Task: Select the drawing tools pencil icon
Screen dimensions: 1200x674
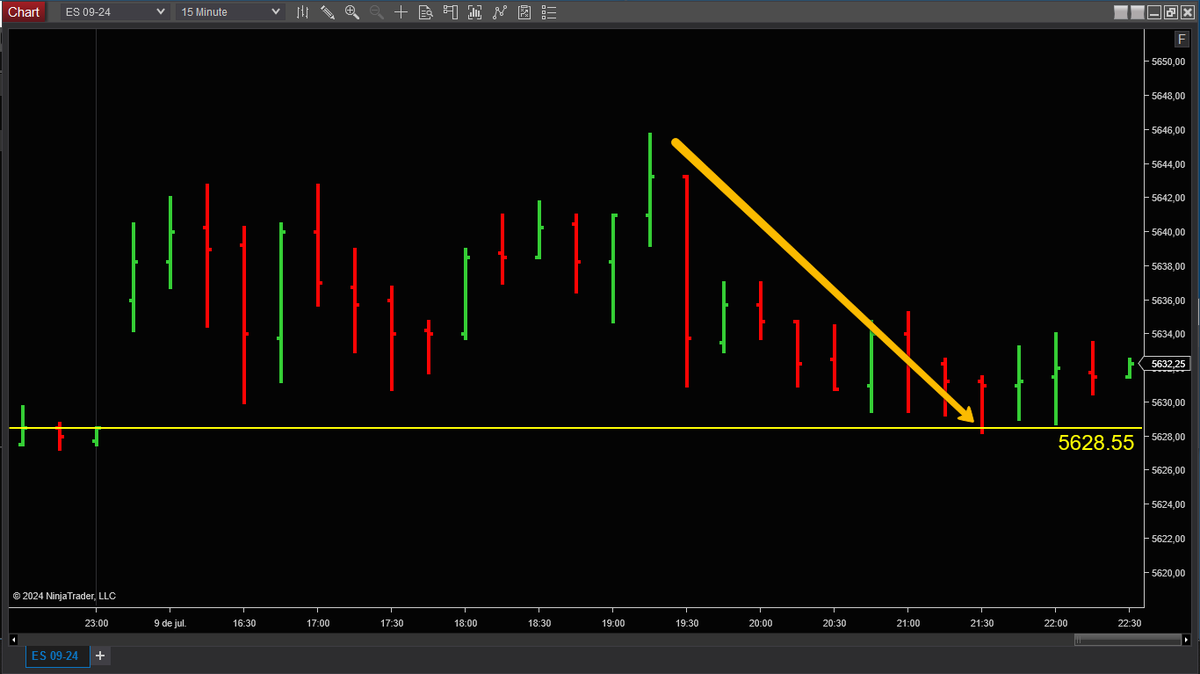Action: tap(327, 12)
